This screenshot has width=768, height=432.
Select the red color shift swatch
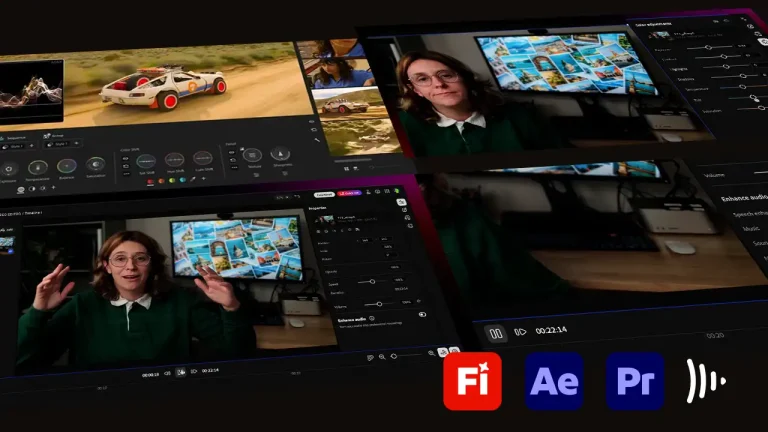coord(150,182)
